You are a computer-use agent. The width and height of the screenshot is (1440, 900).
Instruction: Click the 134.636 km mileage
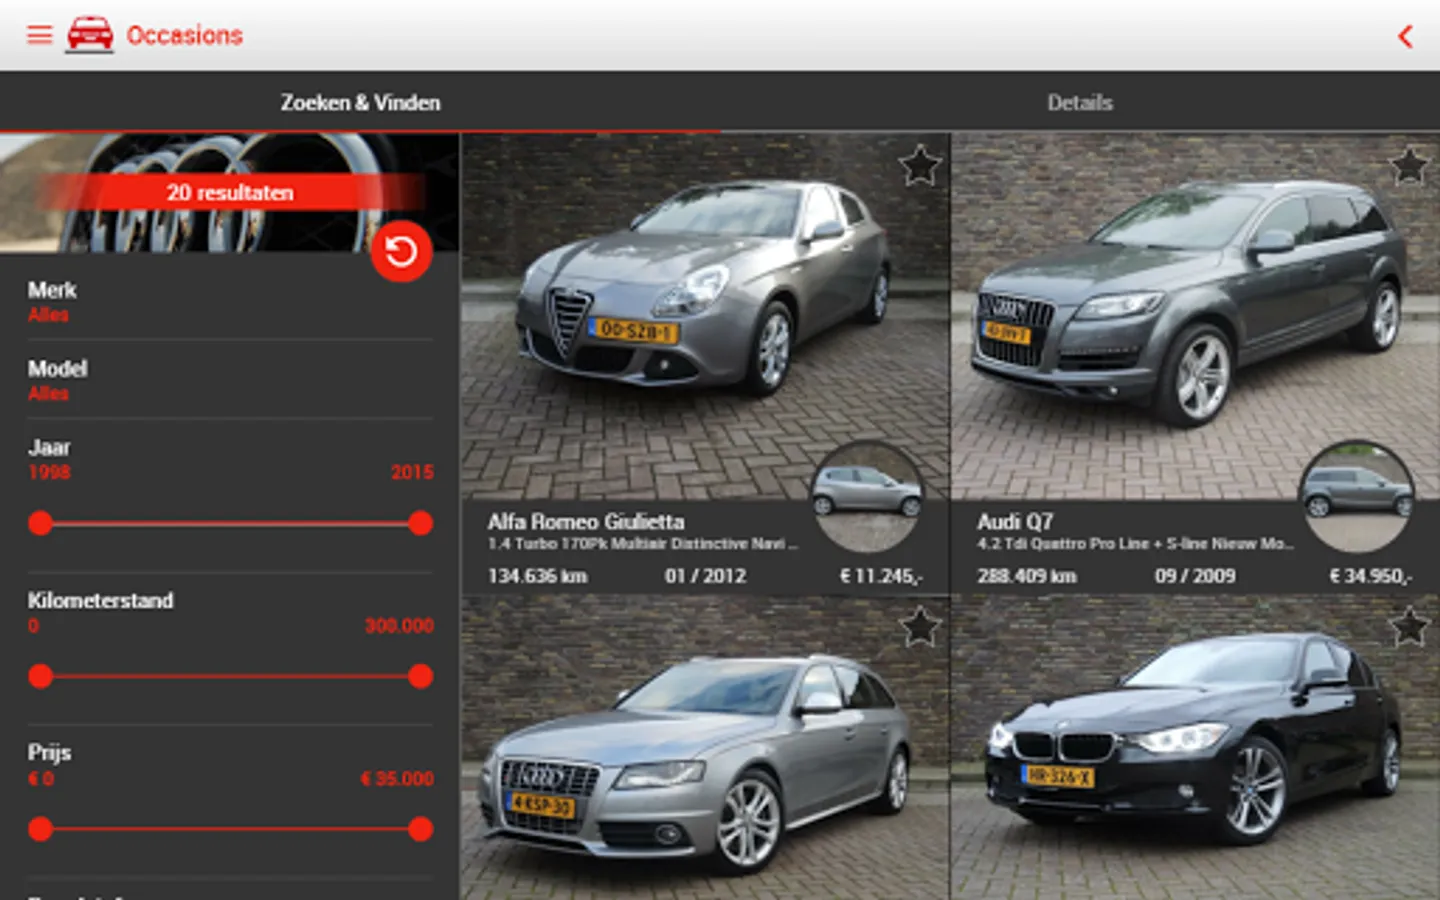click(x=537, y=576)
